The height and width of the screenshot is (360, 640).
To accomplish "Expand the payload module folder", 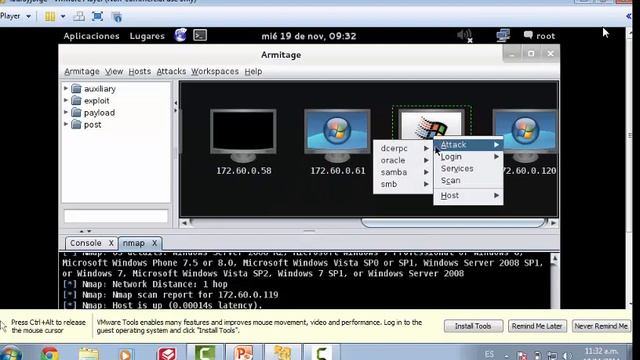I will pos(66,112).
